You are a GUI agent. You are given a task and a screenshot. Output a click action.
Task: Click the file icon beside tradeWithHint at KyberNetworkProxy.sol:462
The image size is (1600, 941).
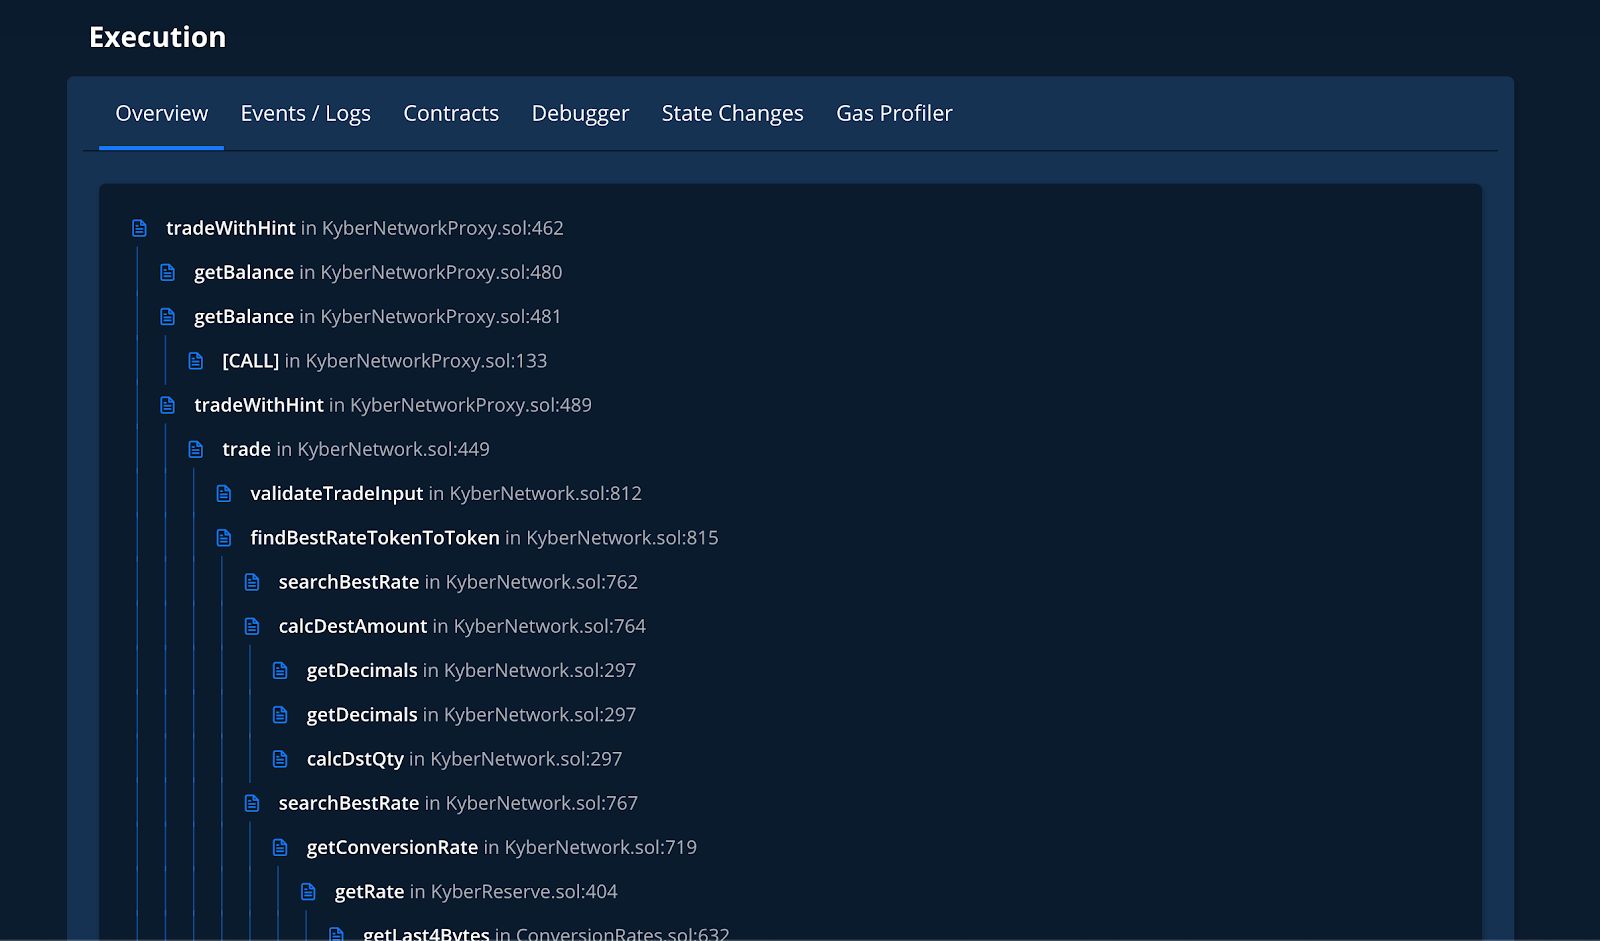click(140, 228)
